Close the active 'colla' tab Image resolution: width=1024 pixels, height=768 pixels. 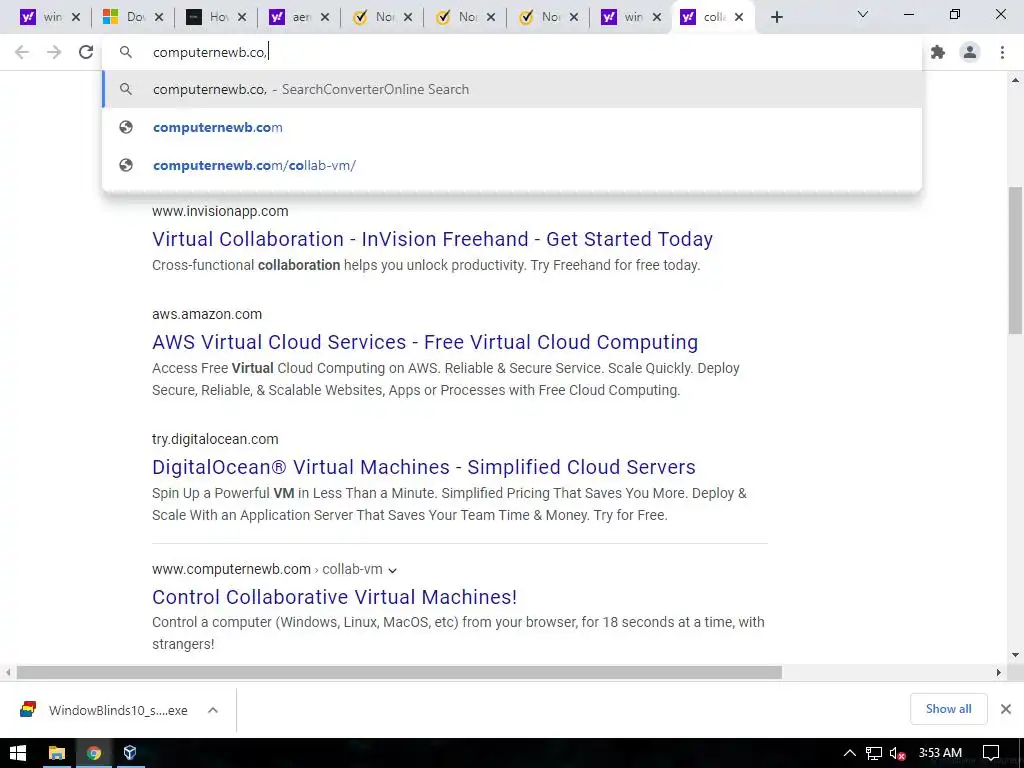click(x=739, y=18)
